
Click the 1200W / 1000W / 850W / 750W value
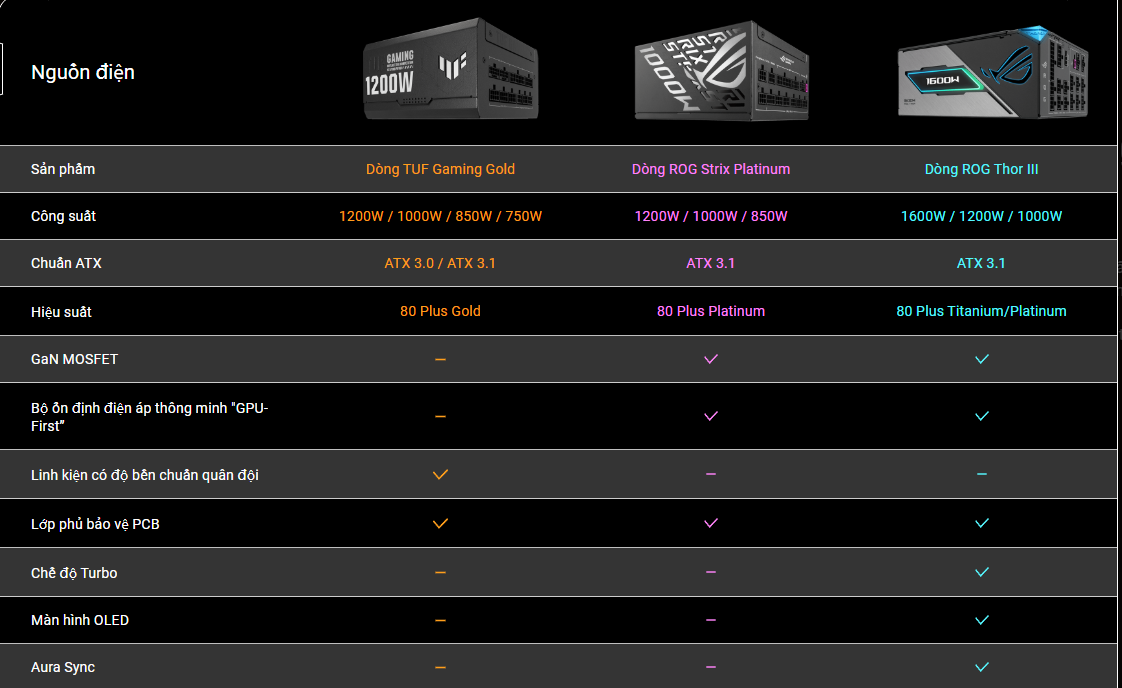[x=440, y=216]
